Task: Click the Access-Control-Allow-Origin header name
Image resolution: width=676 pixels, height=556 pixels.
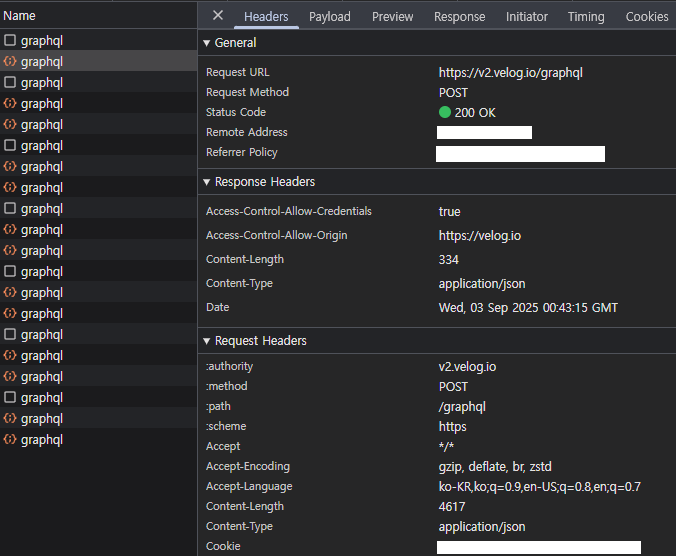Action: pos(276,235)
